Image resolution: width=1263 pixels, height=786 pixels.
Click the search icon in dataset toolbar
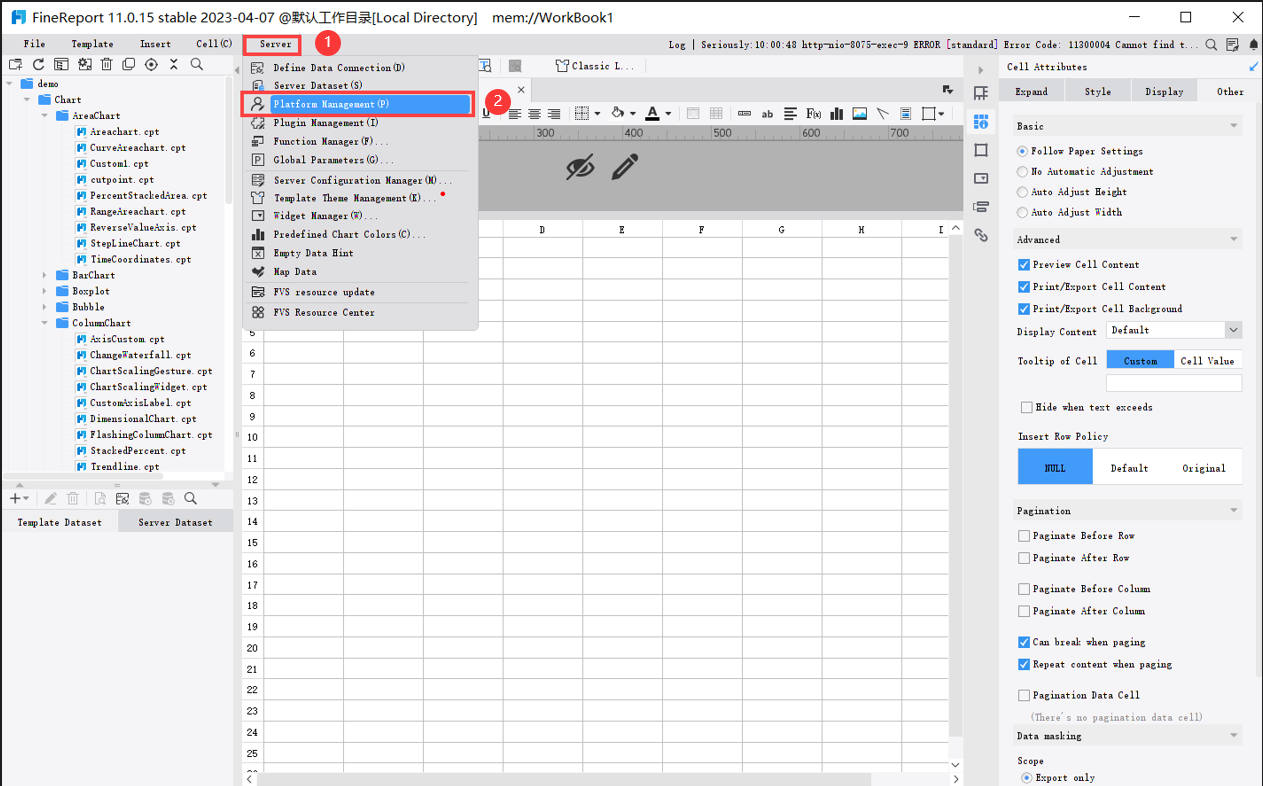point(190,498)
